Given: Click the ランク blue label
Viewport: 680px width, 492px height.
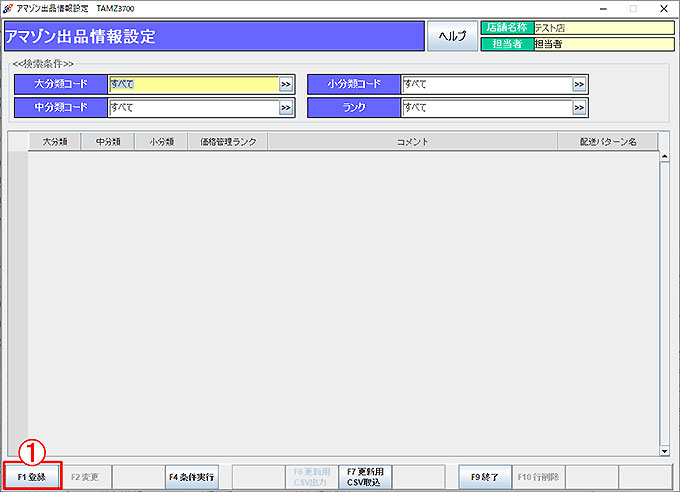Looking at the screenshot, I should [354, 108].
